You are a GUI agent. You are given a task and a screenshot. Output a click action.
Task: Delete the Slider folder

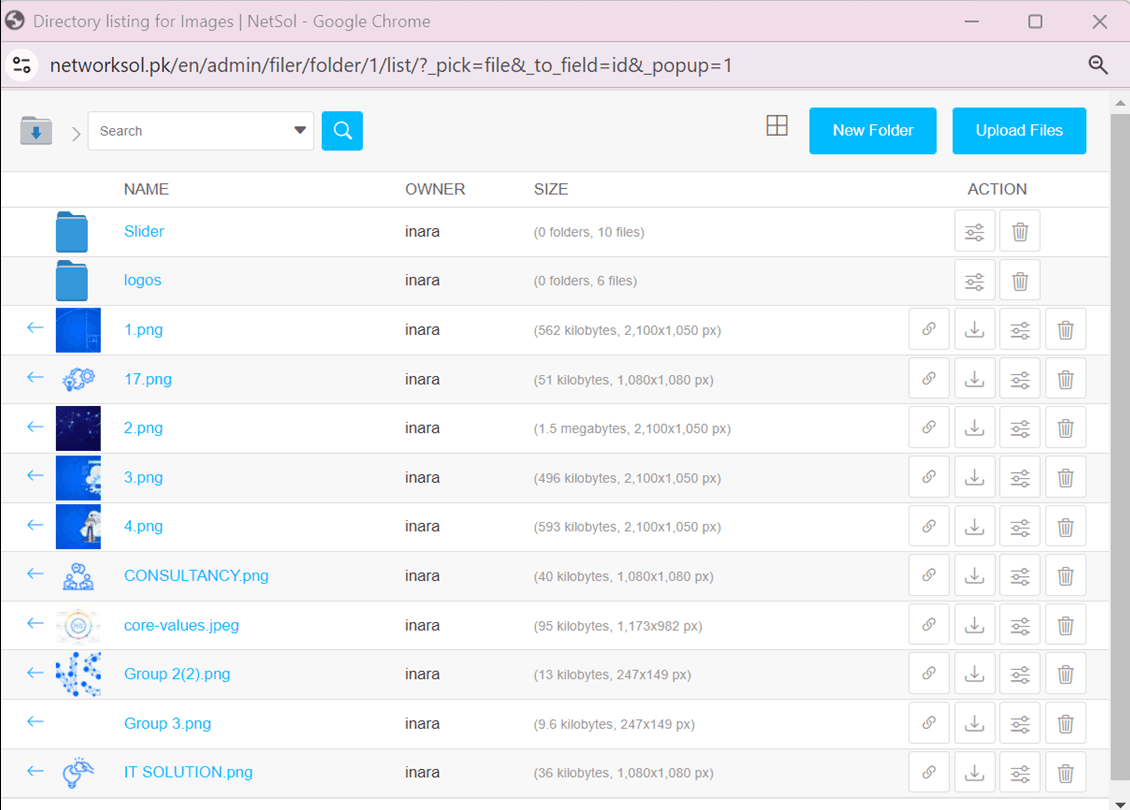pyautogui.click(x=1020, y=231)
